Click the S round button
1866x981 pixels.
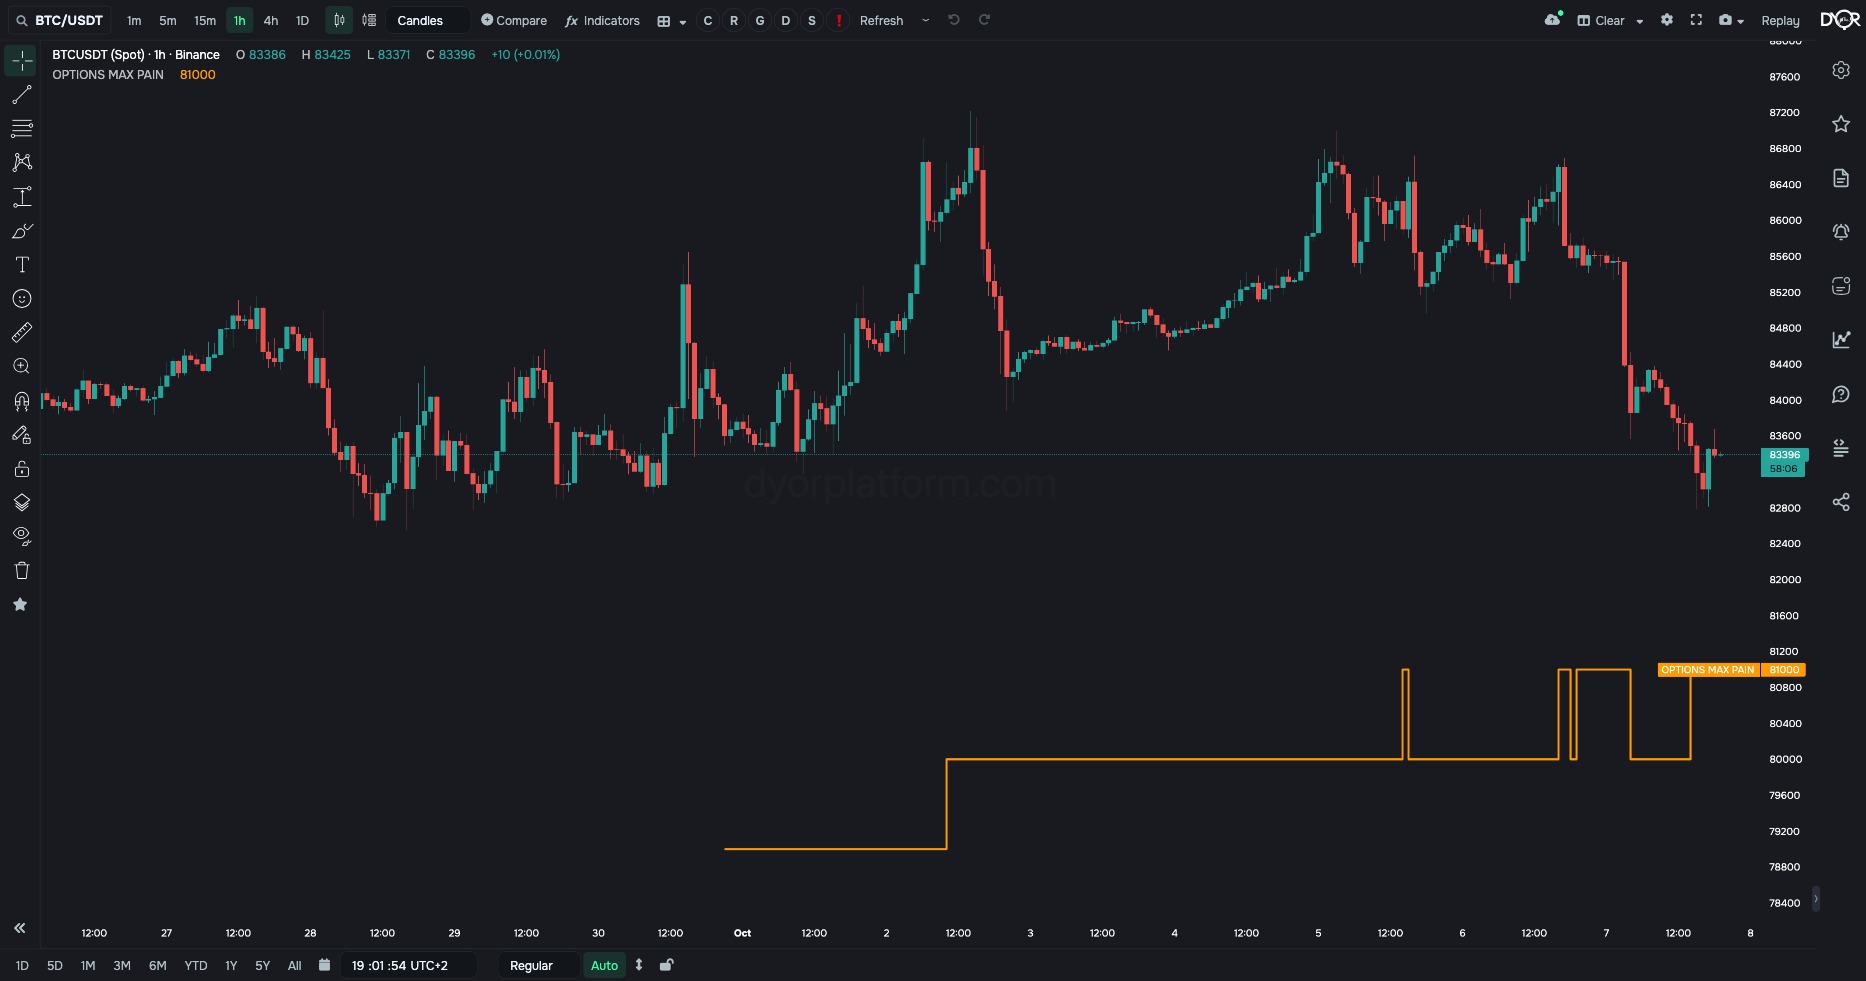pyautogui.click(x=812, y=21)
